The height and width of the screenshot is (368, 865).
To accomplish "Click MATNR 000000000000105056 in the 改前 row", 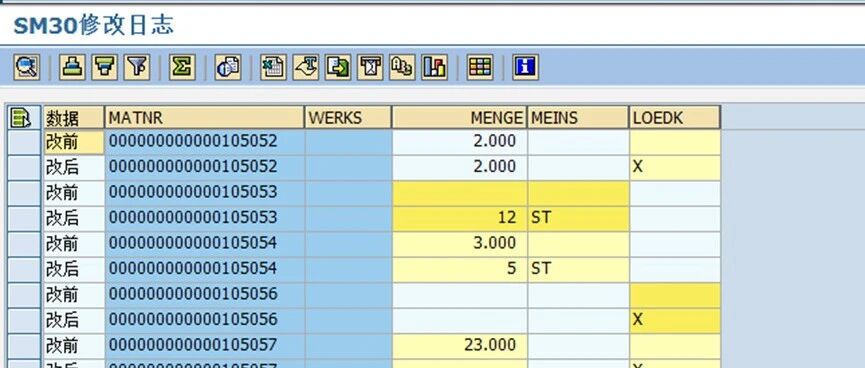I will 204,295.
